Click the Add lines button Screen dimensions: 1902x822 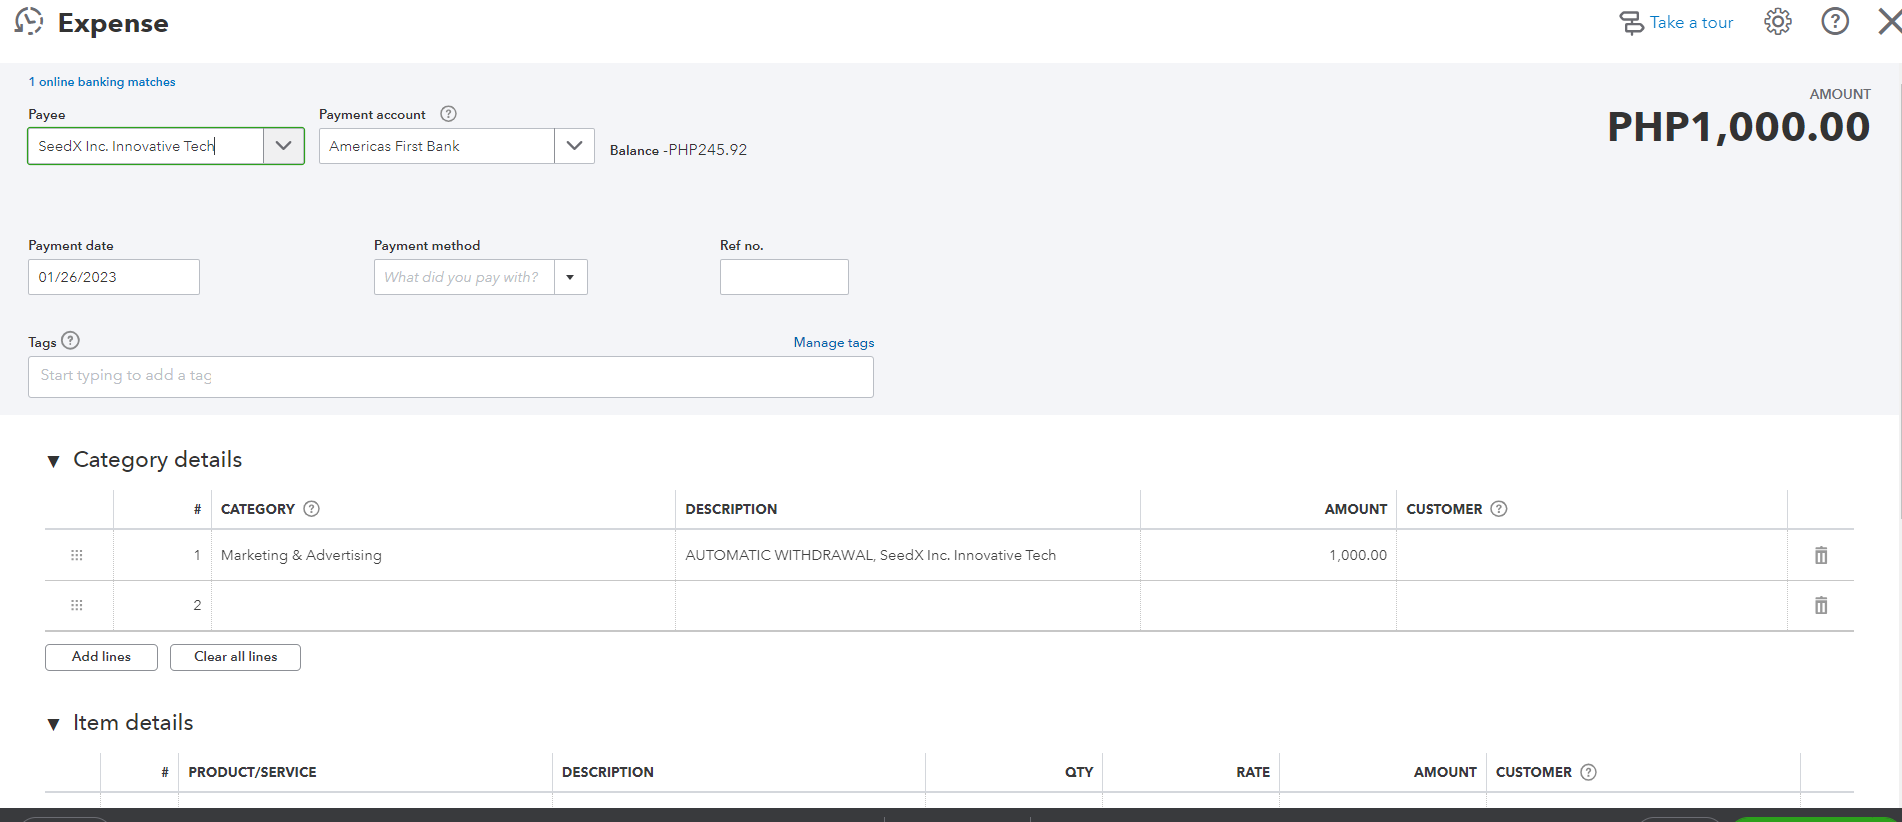[101, 657]
